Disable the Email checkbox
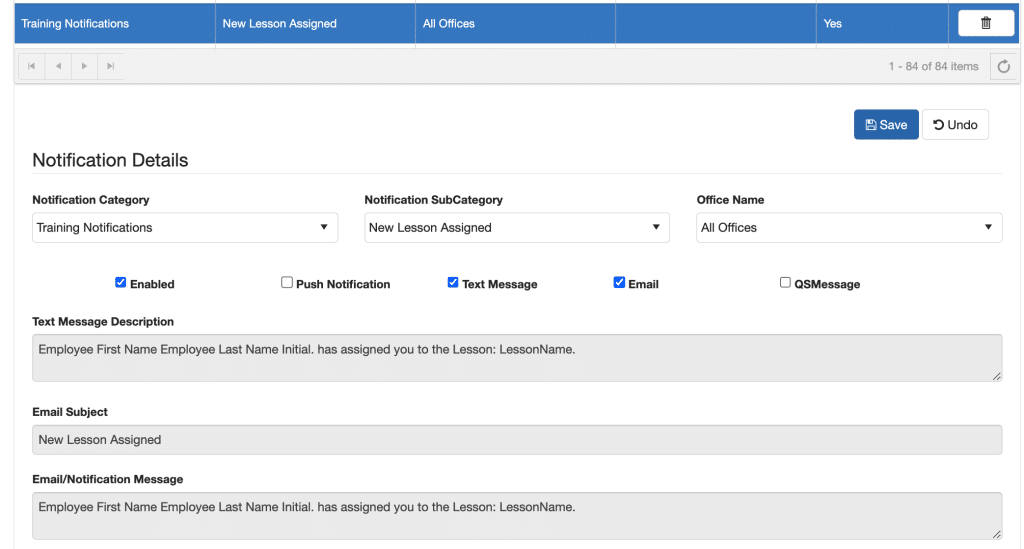The height and width of the screenshot is (549, 1024). click(x=619, y=283)
